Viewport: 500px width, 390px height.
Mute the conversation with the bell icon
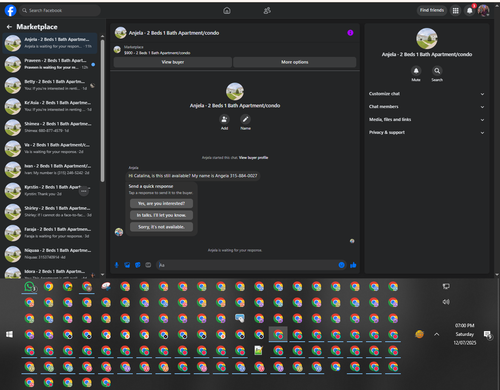(x=416, y=71)
